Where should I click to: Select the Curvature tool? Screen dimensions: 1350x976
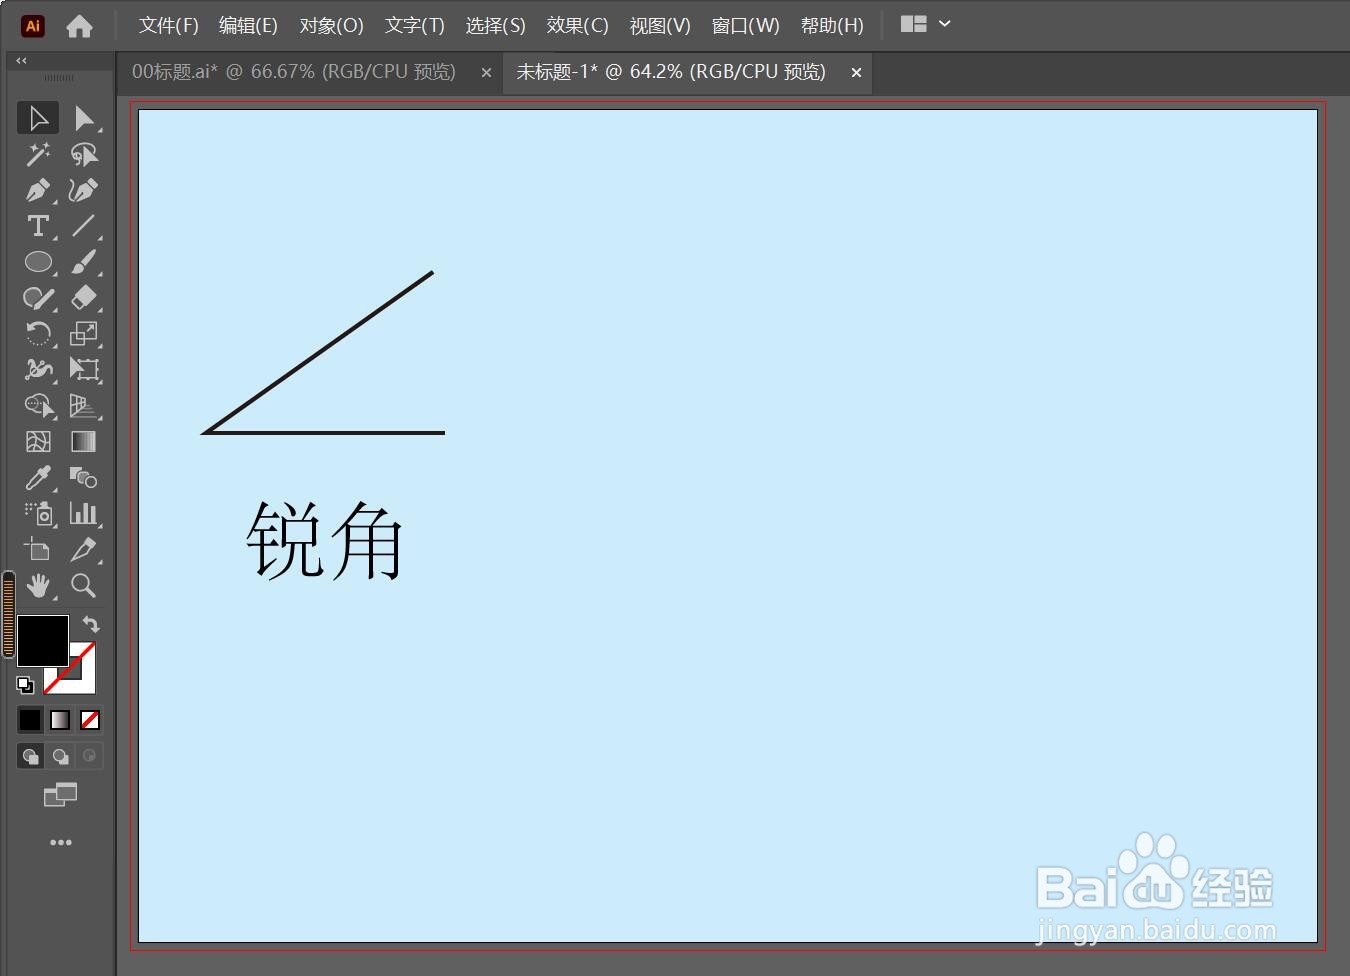(x=84, y=190)
